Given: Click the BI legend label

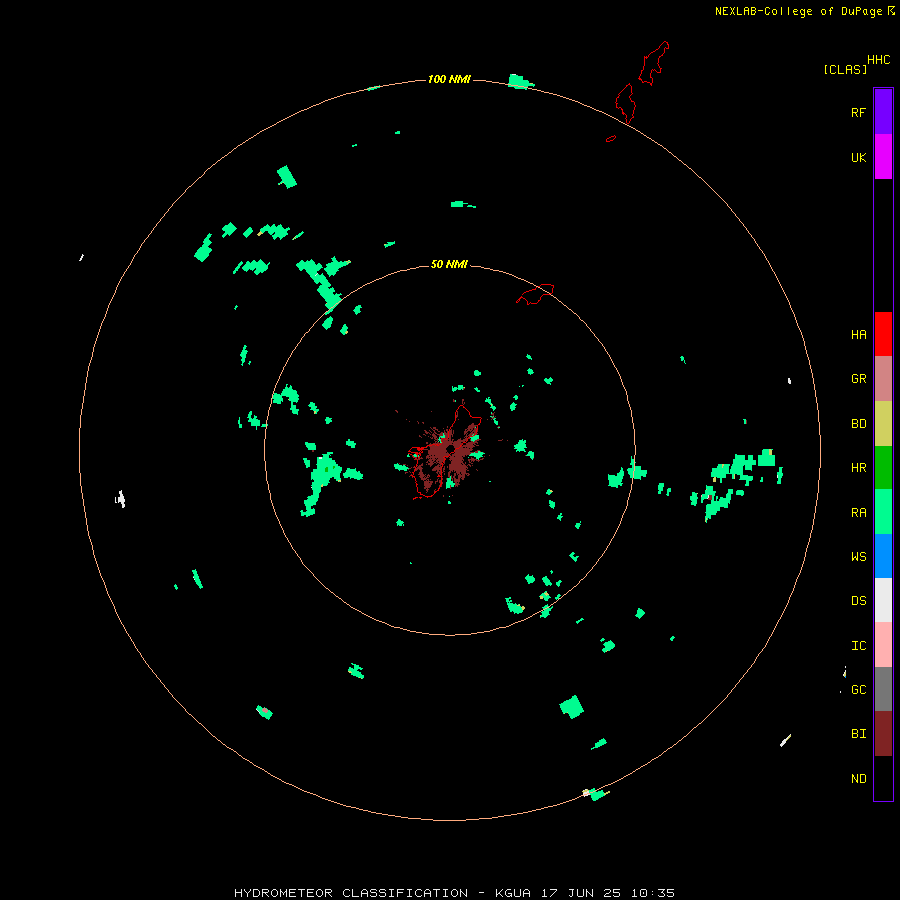Looking at the screenshot, I should (858, 734).
